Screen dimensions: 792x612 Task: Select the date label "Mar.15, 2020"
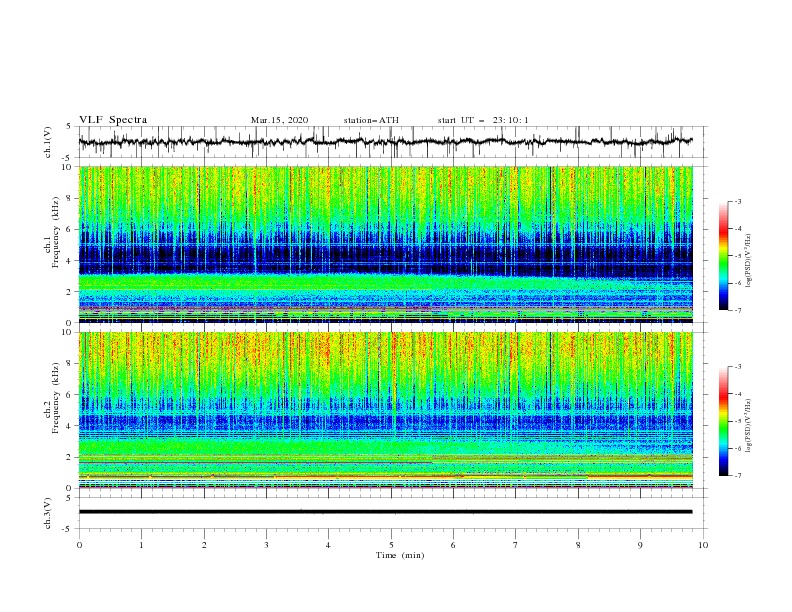click(279, 120)
